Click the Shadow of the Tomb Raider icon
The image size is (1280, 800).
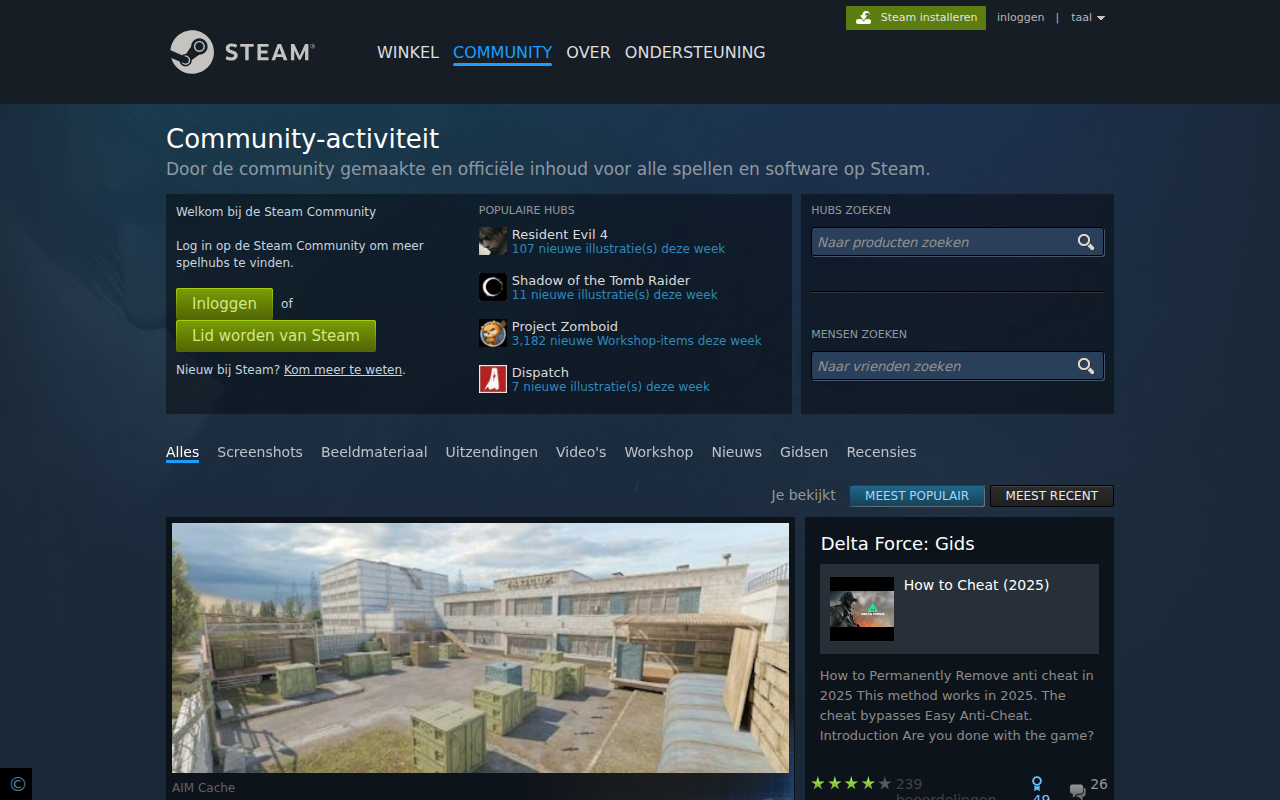click(493, 287)
